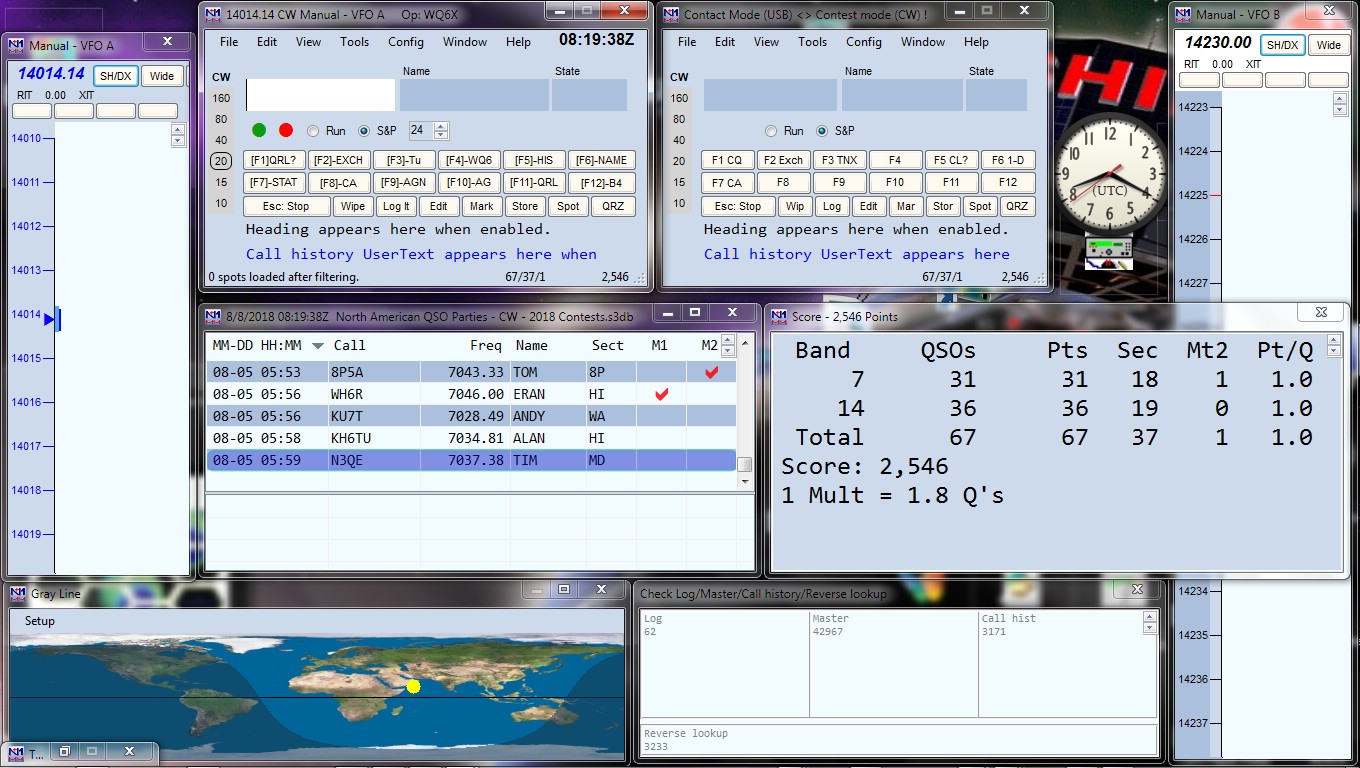1360x768 pixels.
Task: Click the Score window scroll arrows
Action: [1333, 346]
